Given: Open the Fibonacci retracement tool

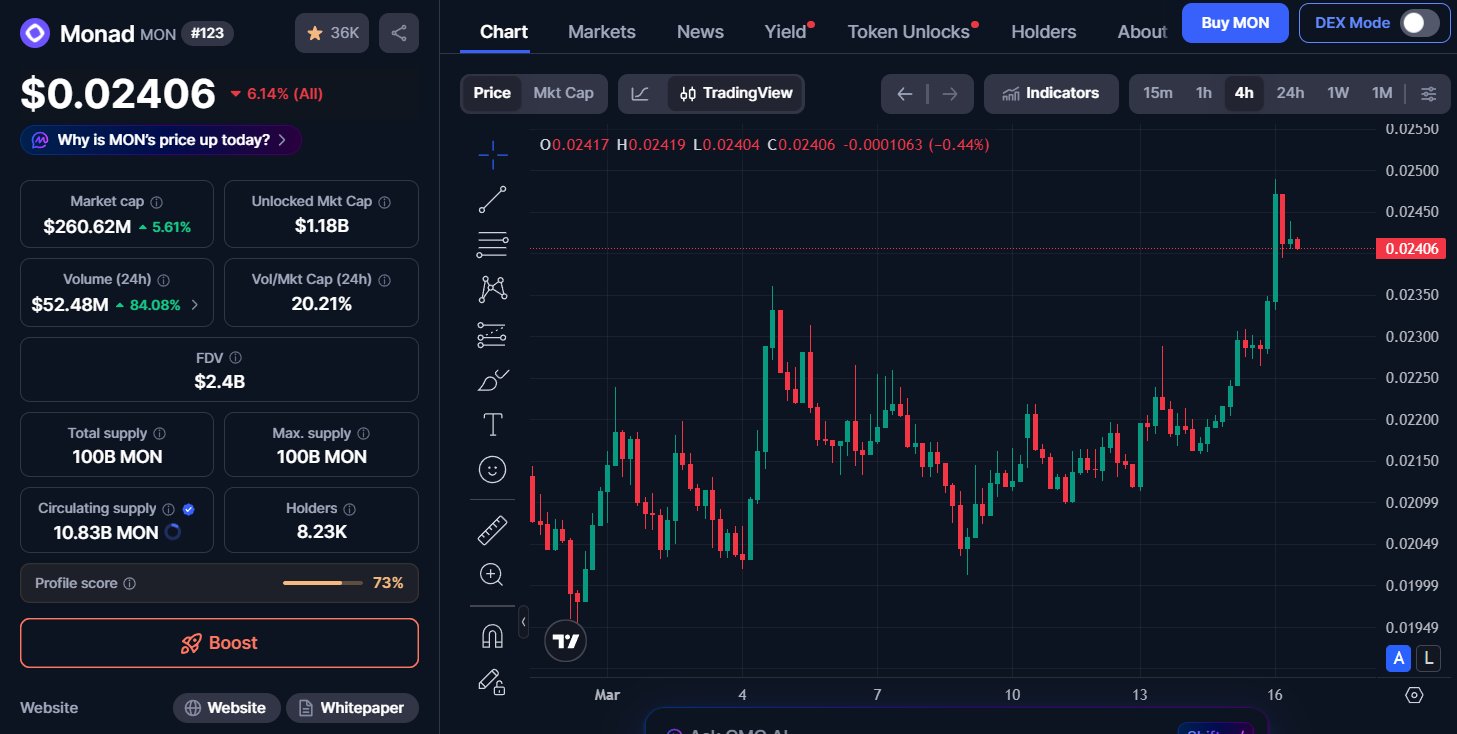Looking at the screenshot, I should [492, 244].
